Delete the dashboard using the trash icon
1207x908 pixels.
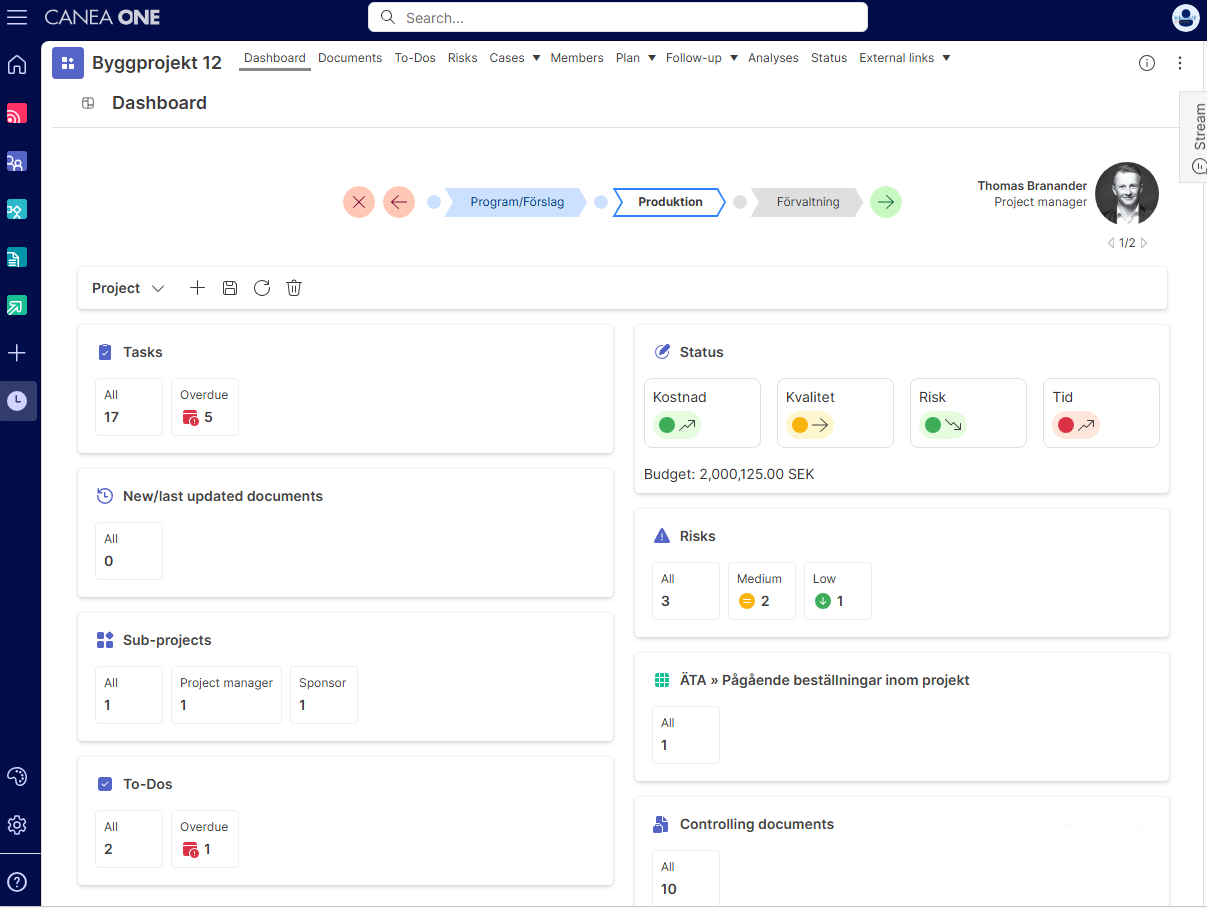click(294, 288)
